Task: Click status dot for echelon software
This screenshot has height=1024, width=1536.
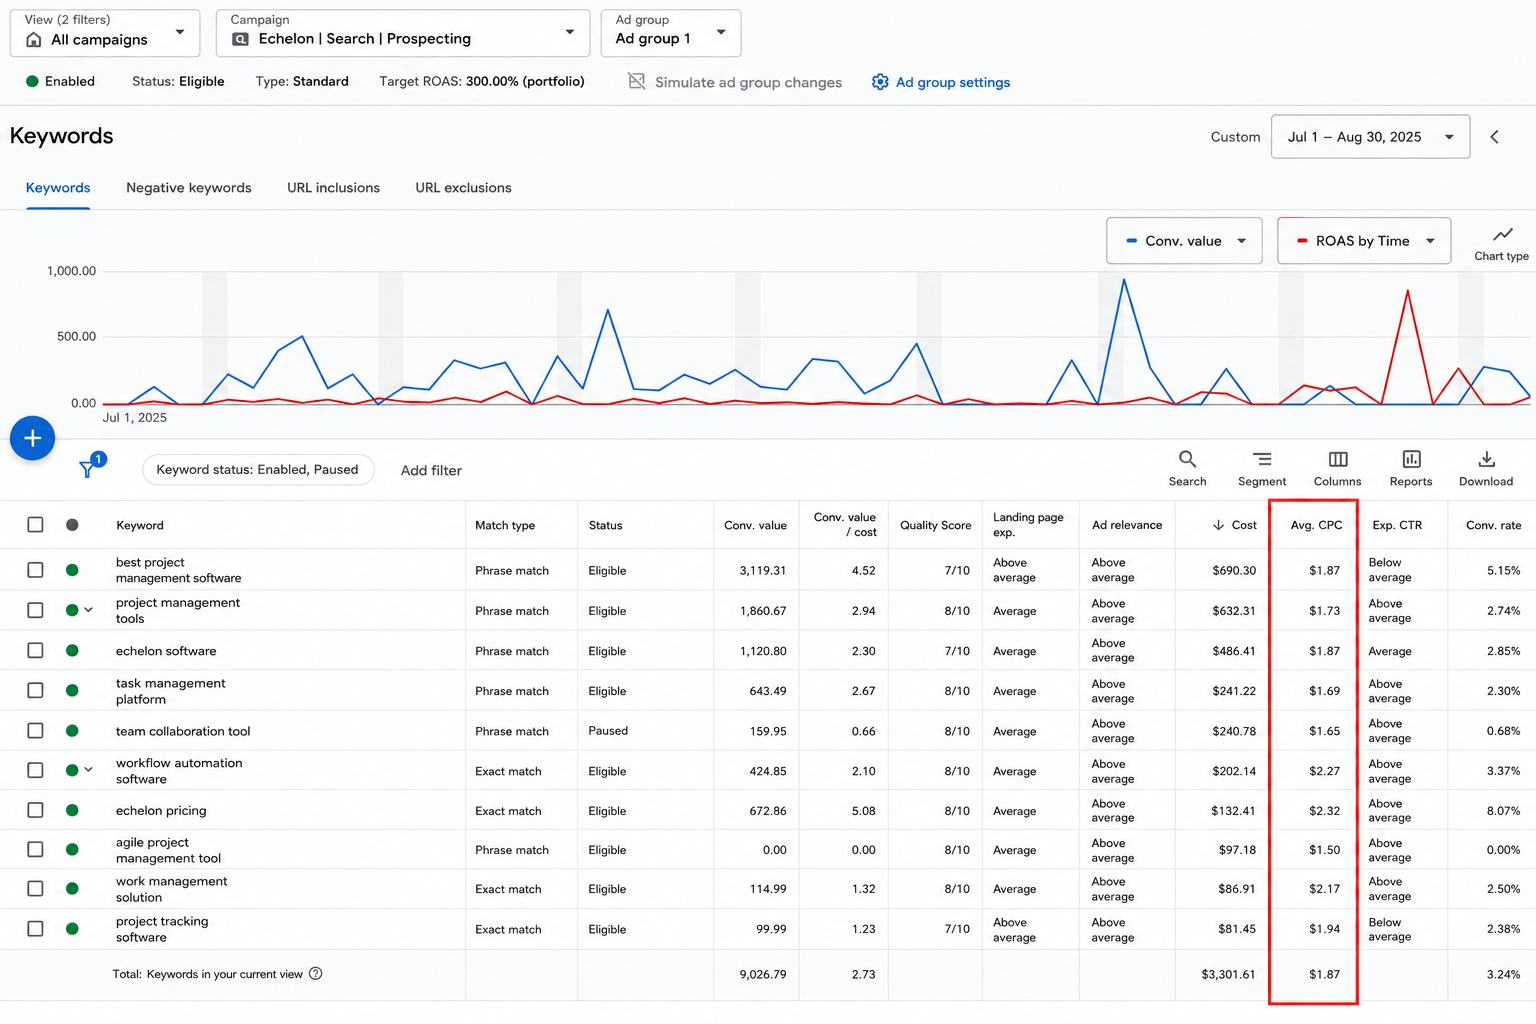Action: coord(72,651)
